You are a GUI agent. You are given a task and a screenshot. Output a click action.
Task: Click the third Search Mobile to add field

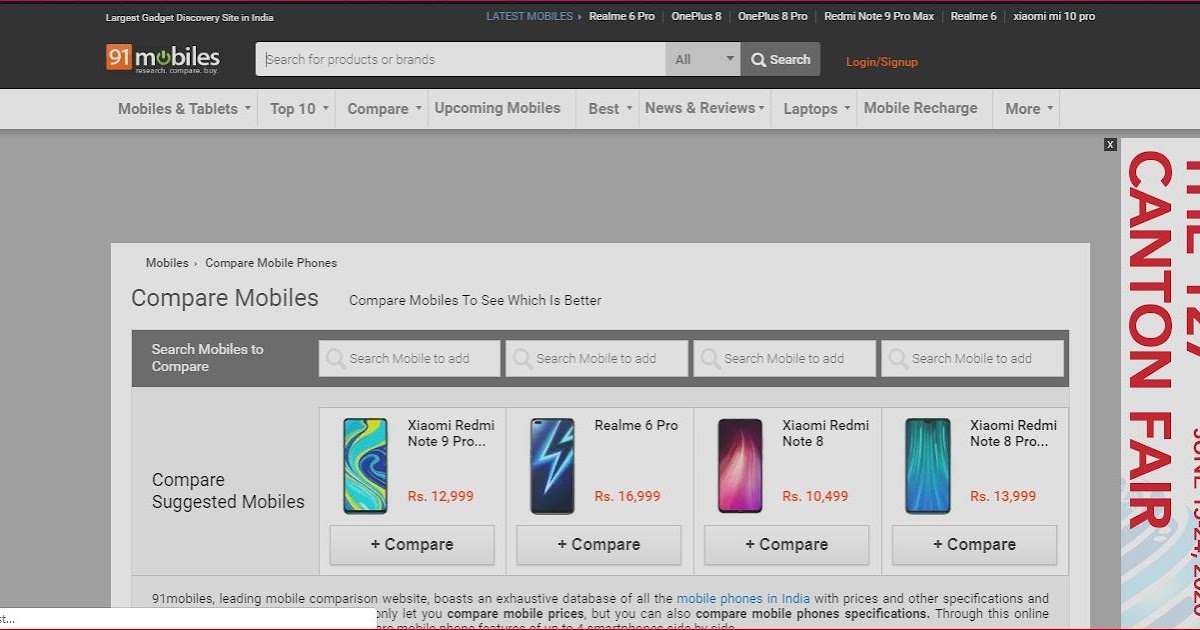click(x=784, y=358)
